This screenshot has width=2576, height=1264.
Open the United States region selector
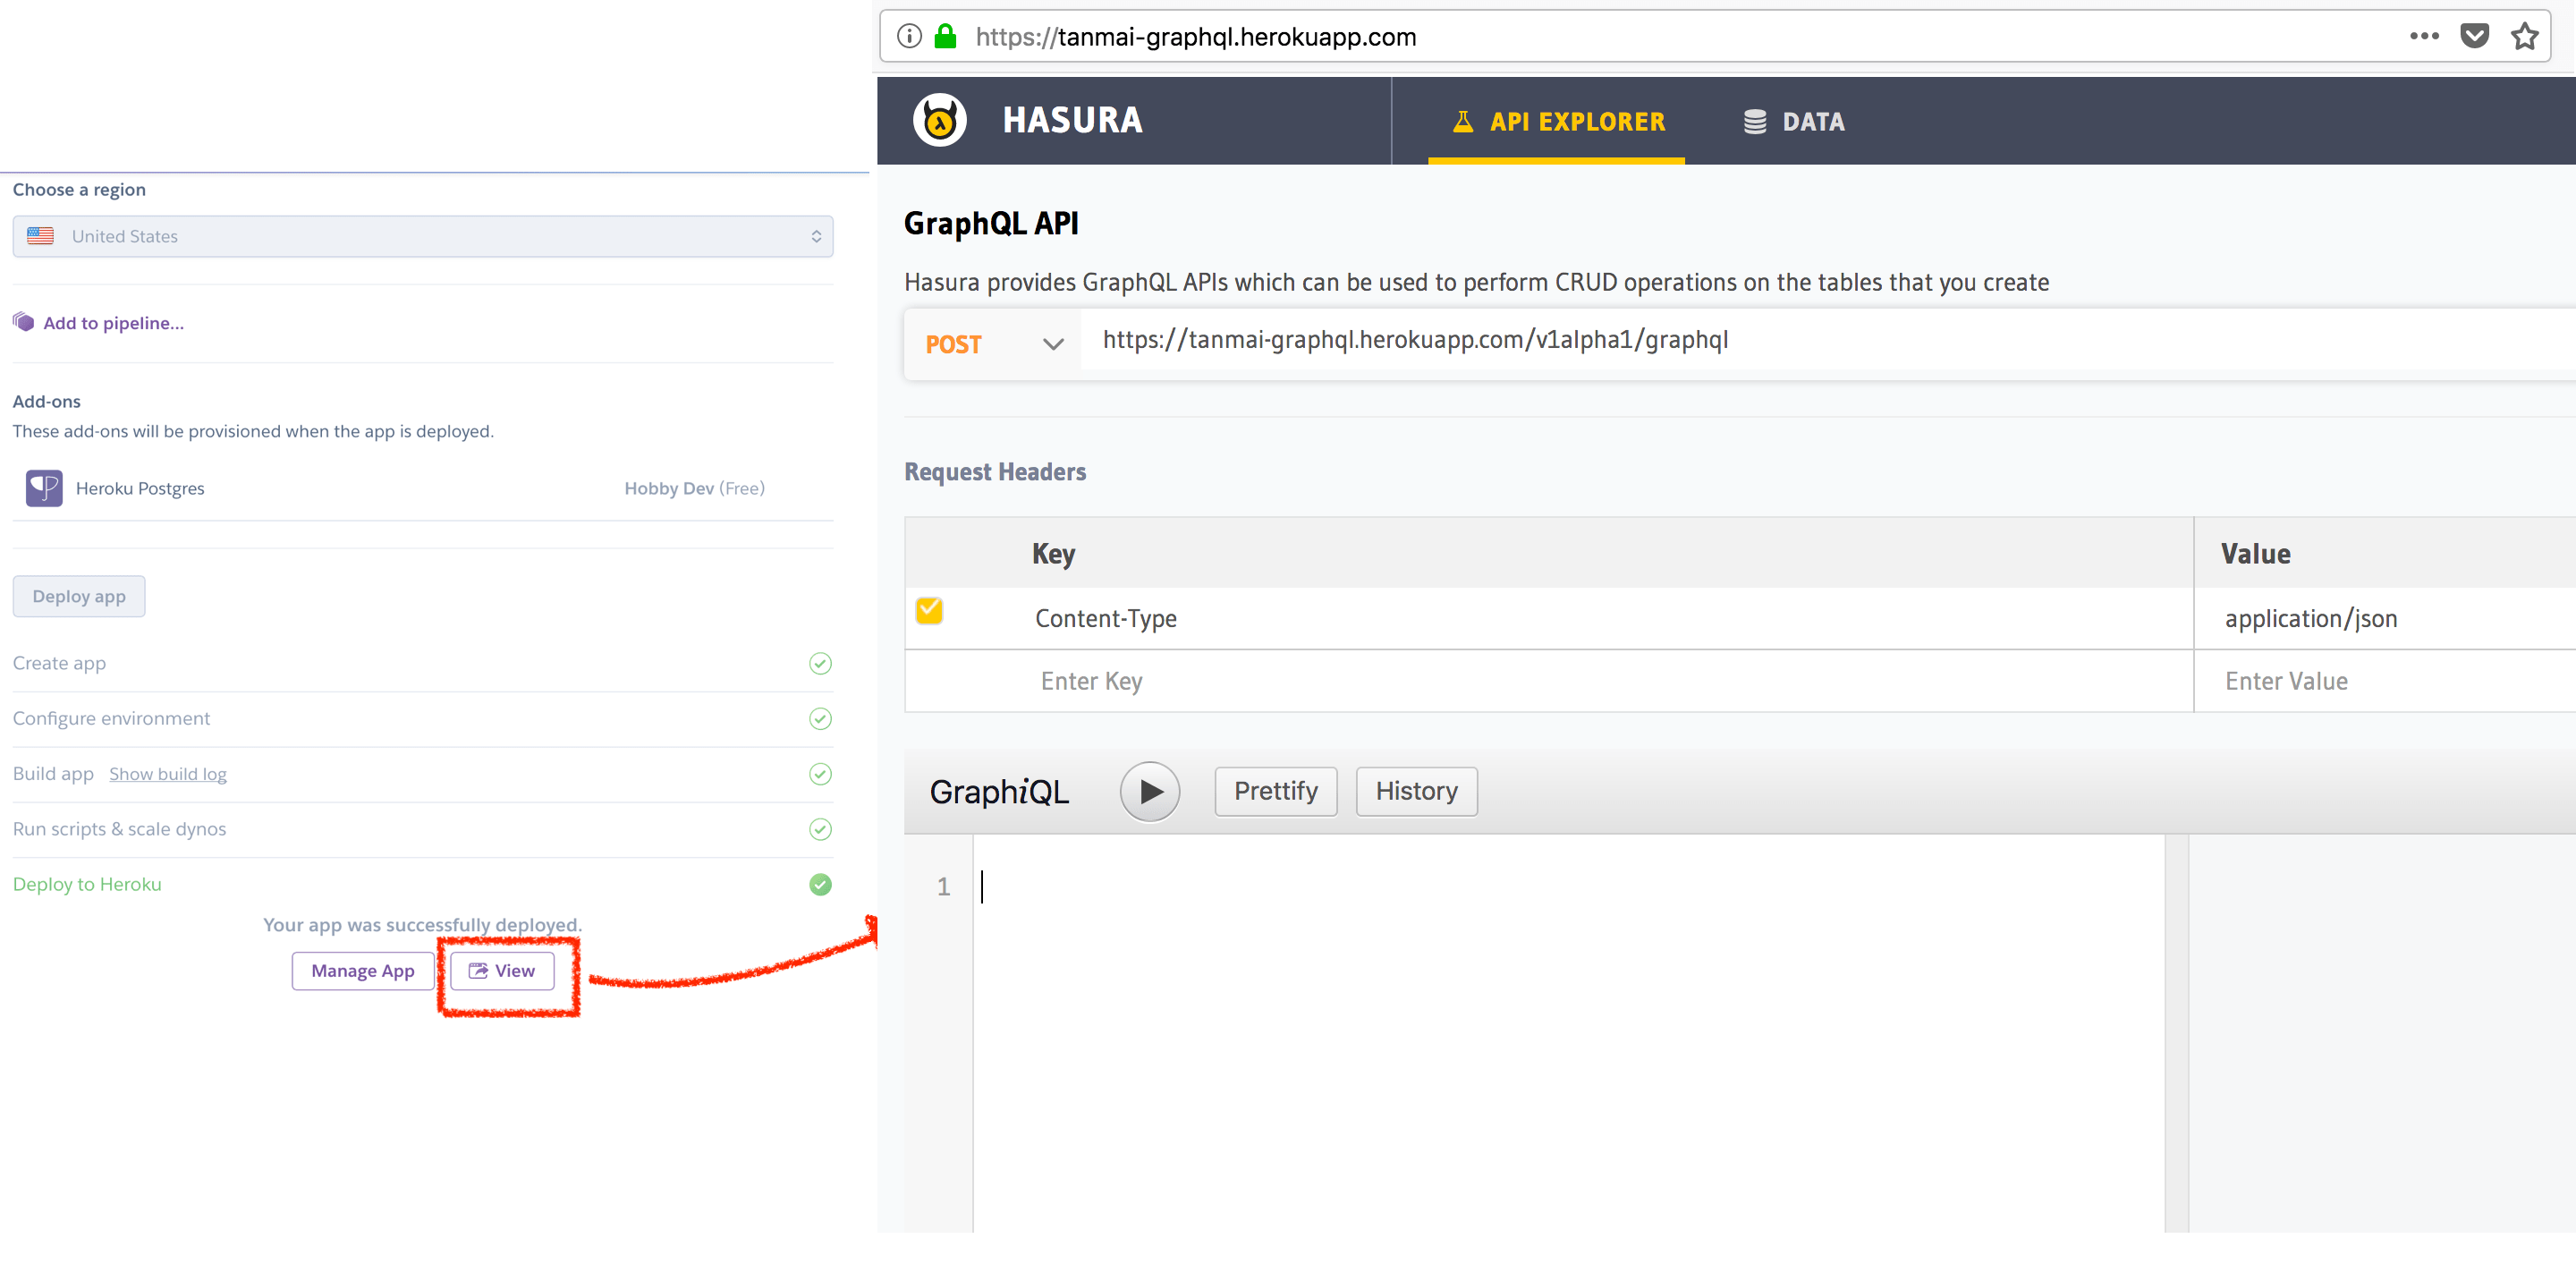coord(422,236)
